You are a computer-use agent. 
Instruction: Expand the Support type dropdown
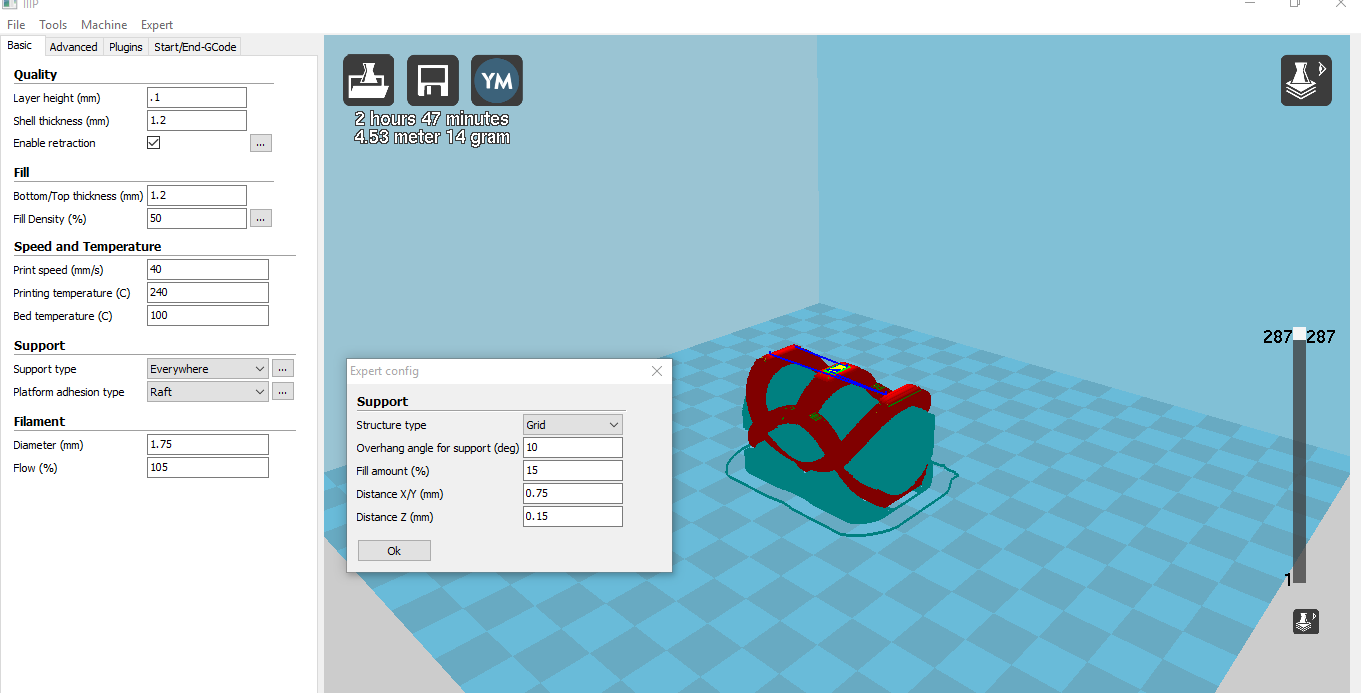pos(208,368)
